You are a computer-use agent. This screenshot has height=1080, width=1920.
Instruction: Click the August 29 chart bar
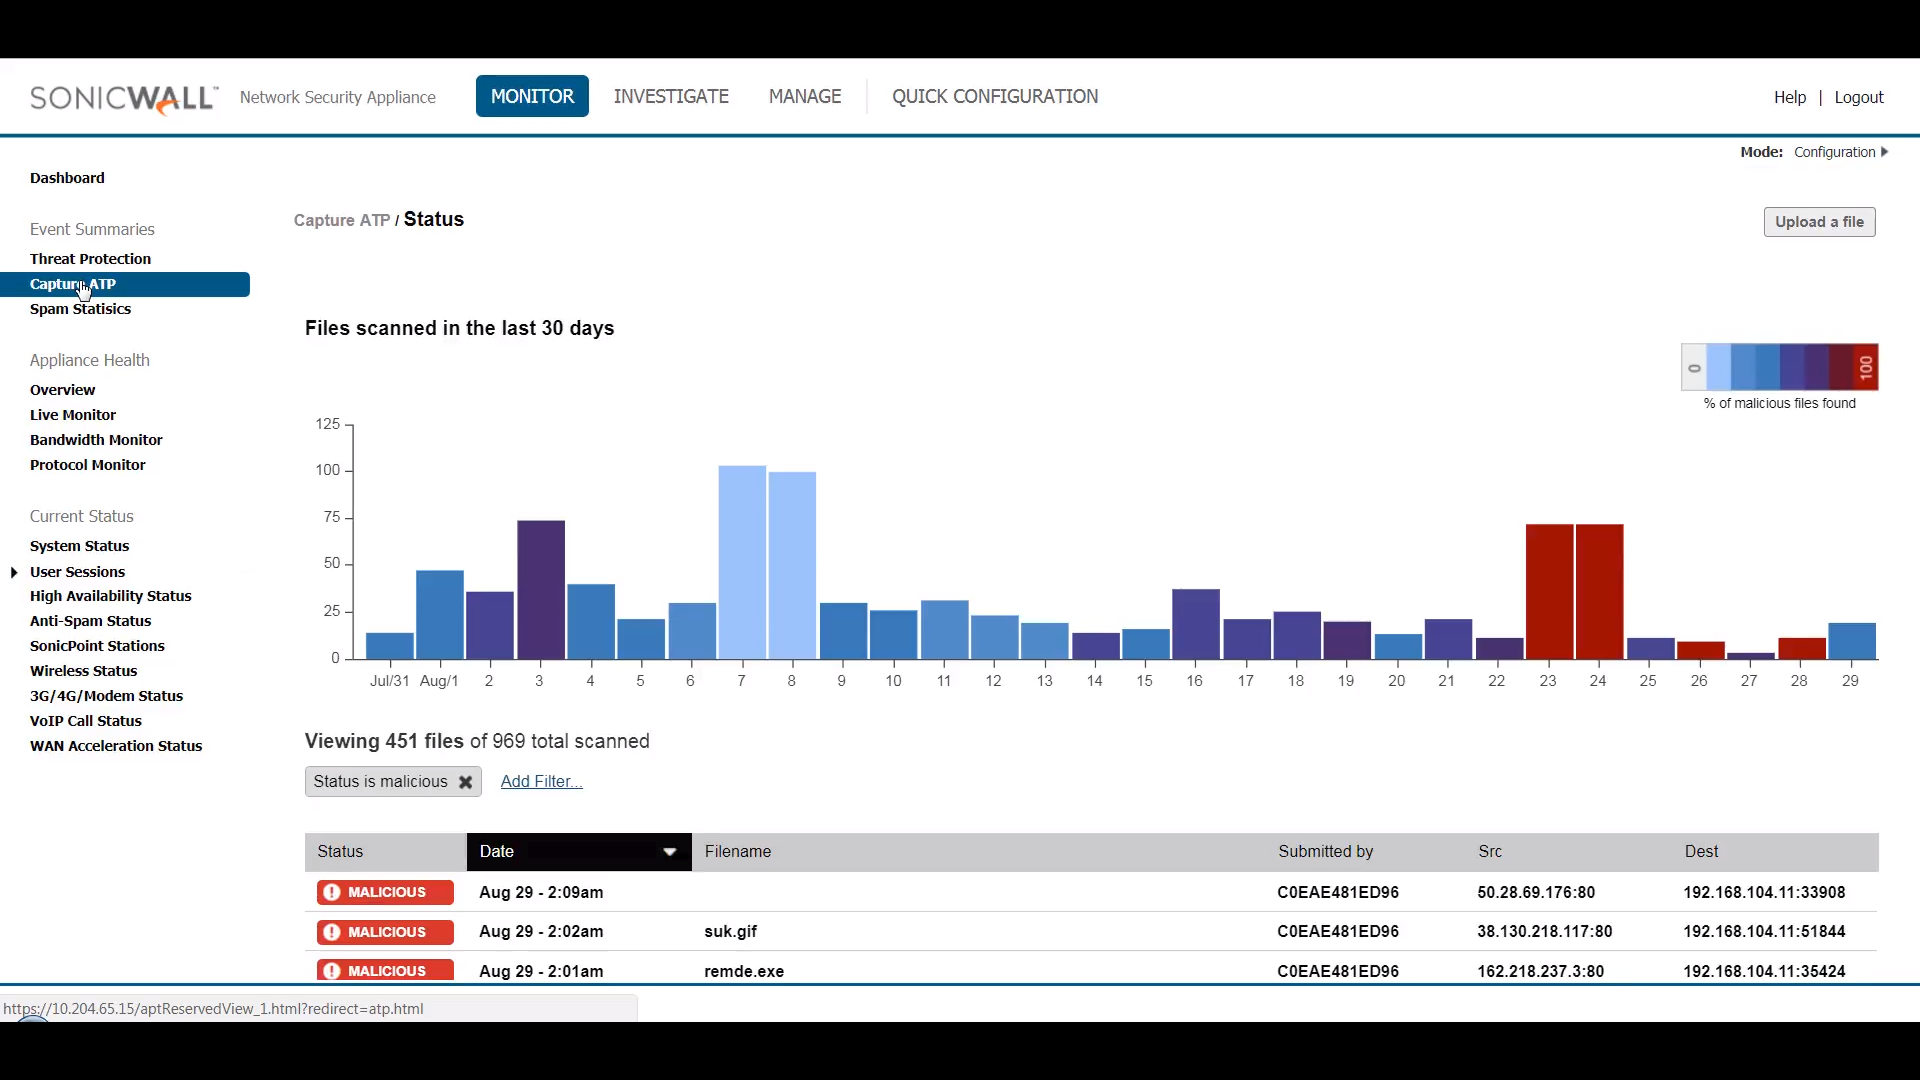1852,641
